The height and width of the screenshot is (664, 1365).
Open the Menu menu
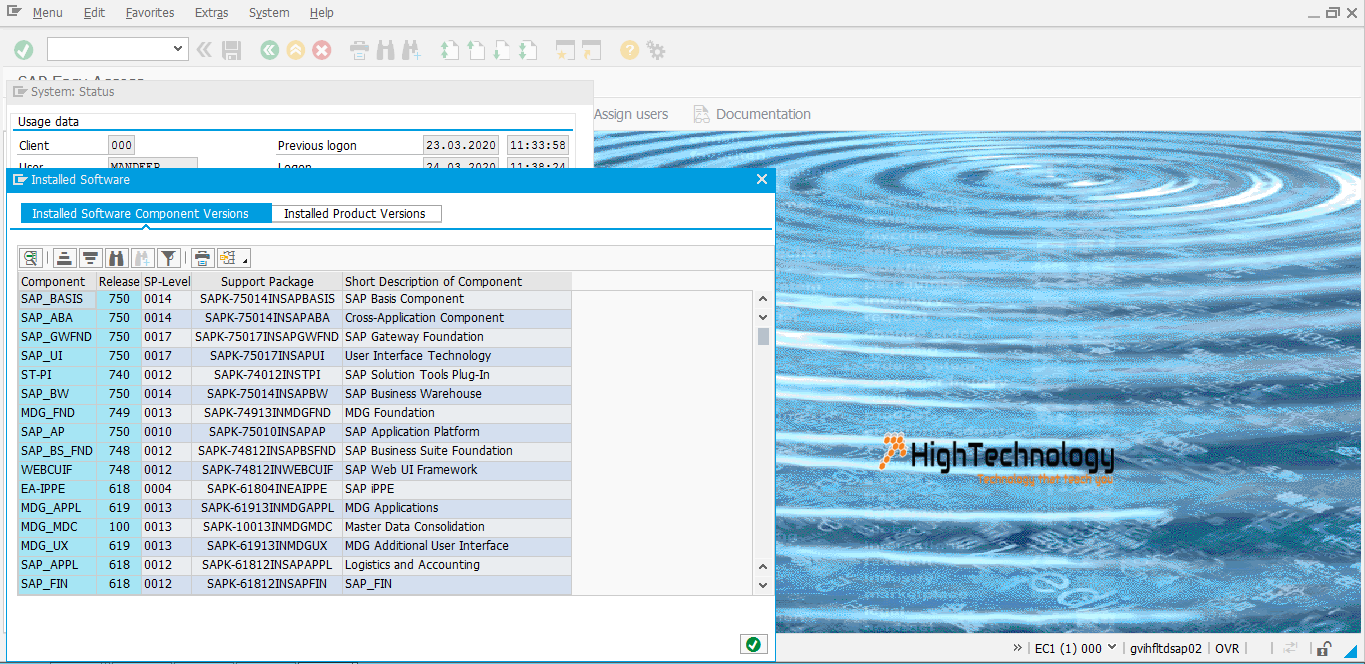pos(47,13)
